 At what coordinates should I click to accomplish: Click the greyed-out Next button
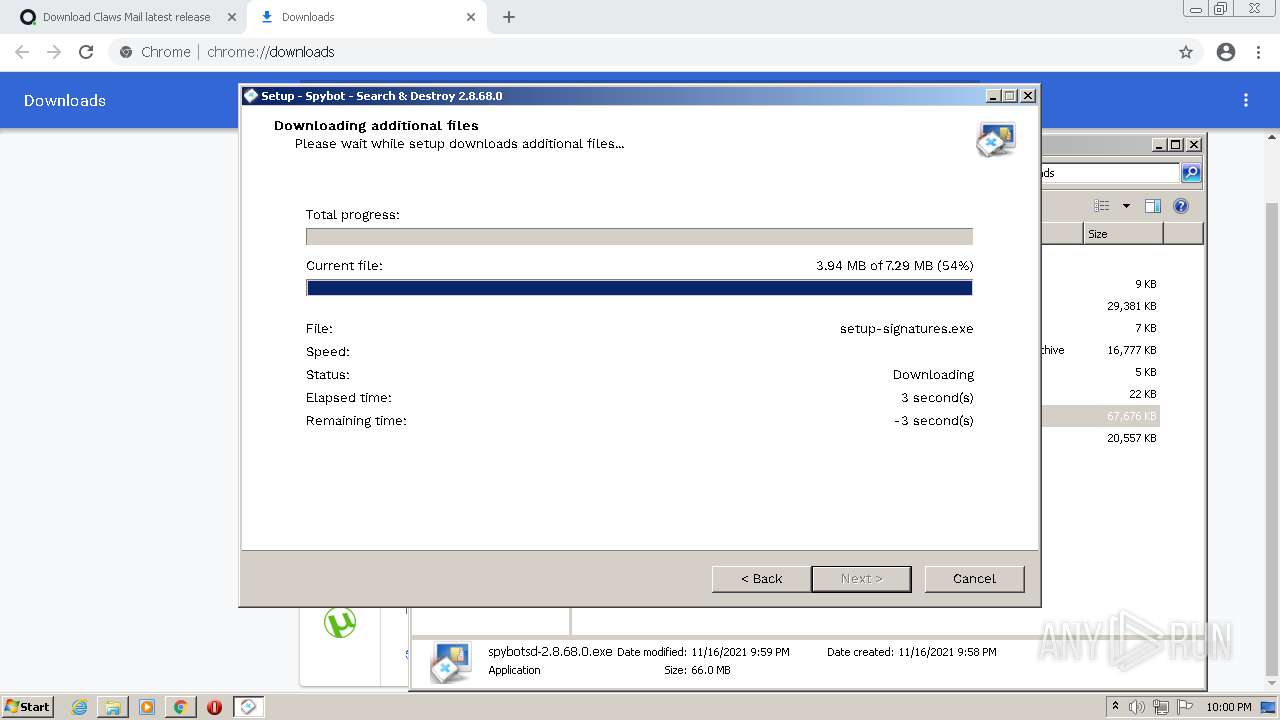click(x=861, y=578)
